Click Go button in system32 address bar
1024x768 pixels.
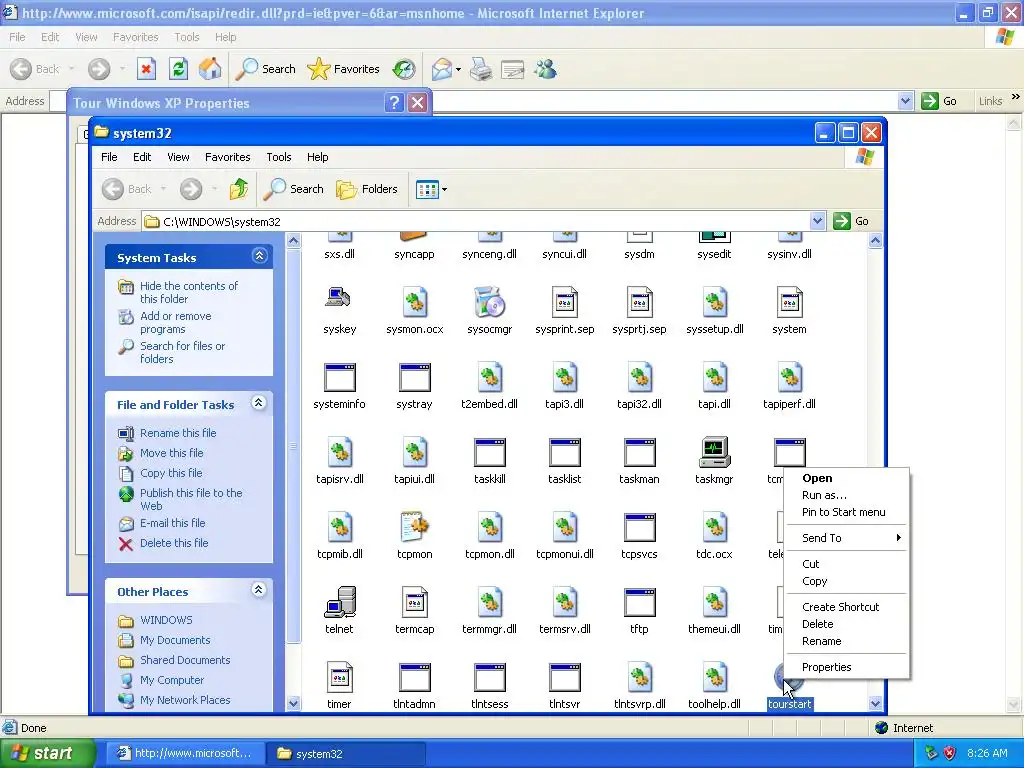(x=852, y=221)
